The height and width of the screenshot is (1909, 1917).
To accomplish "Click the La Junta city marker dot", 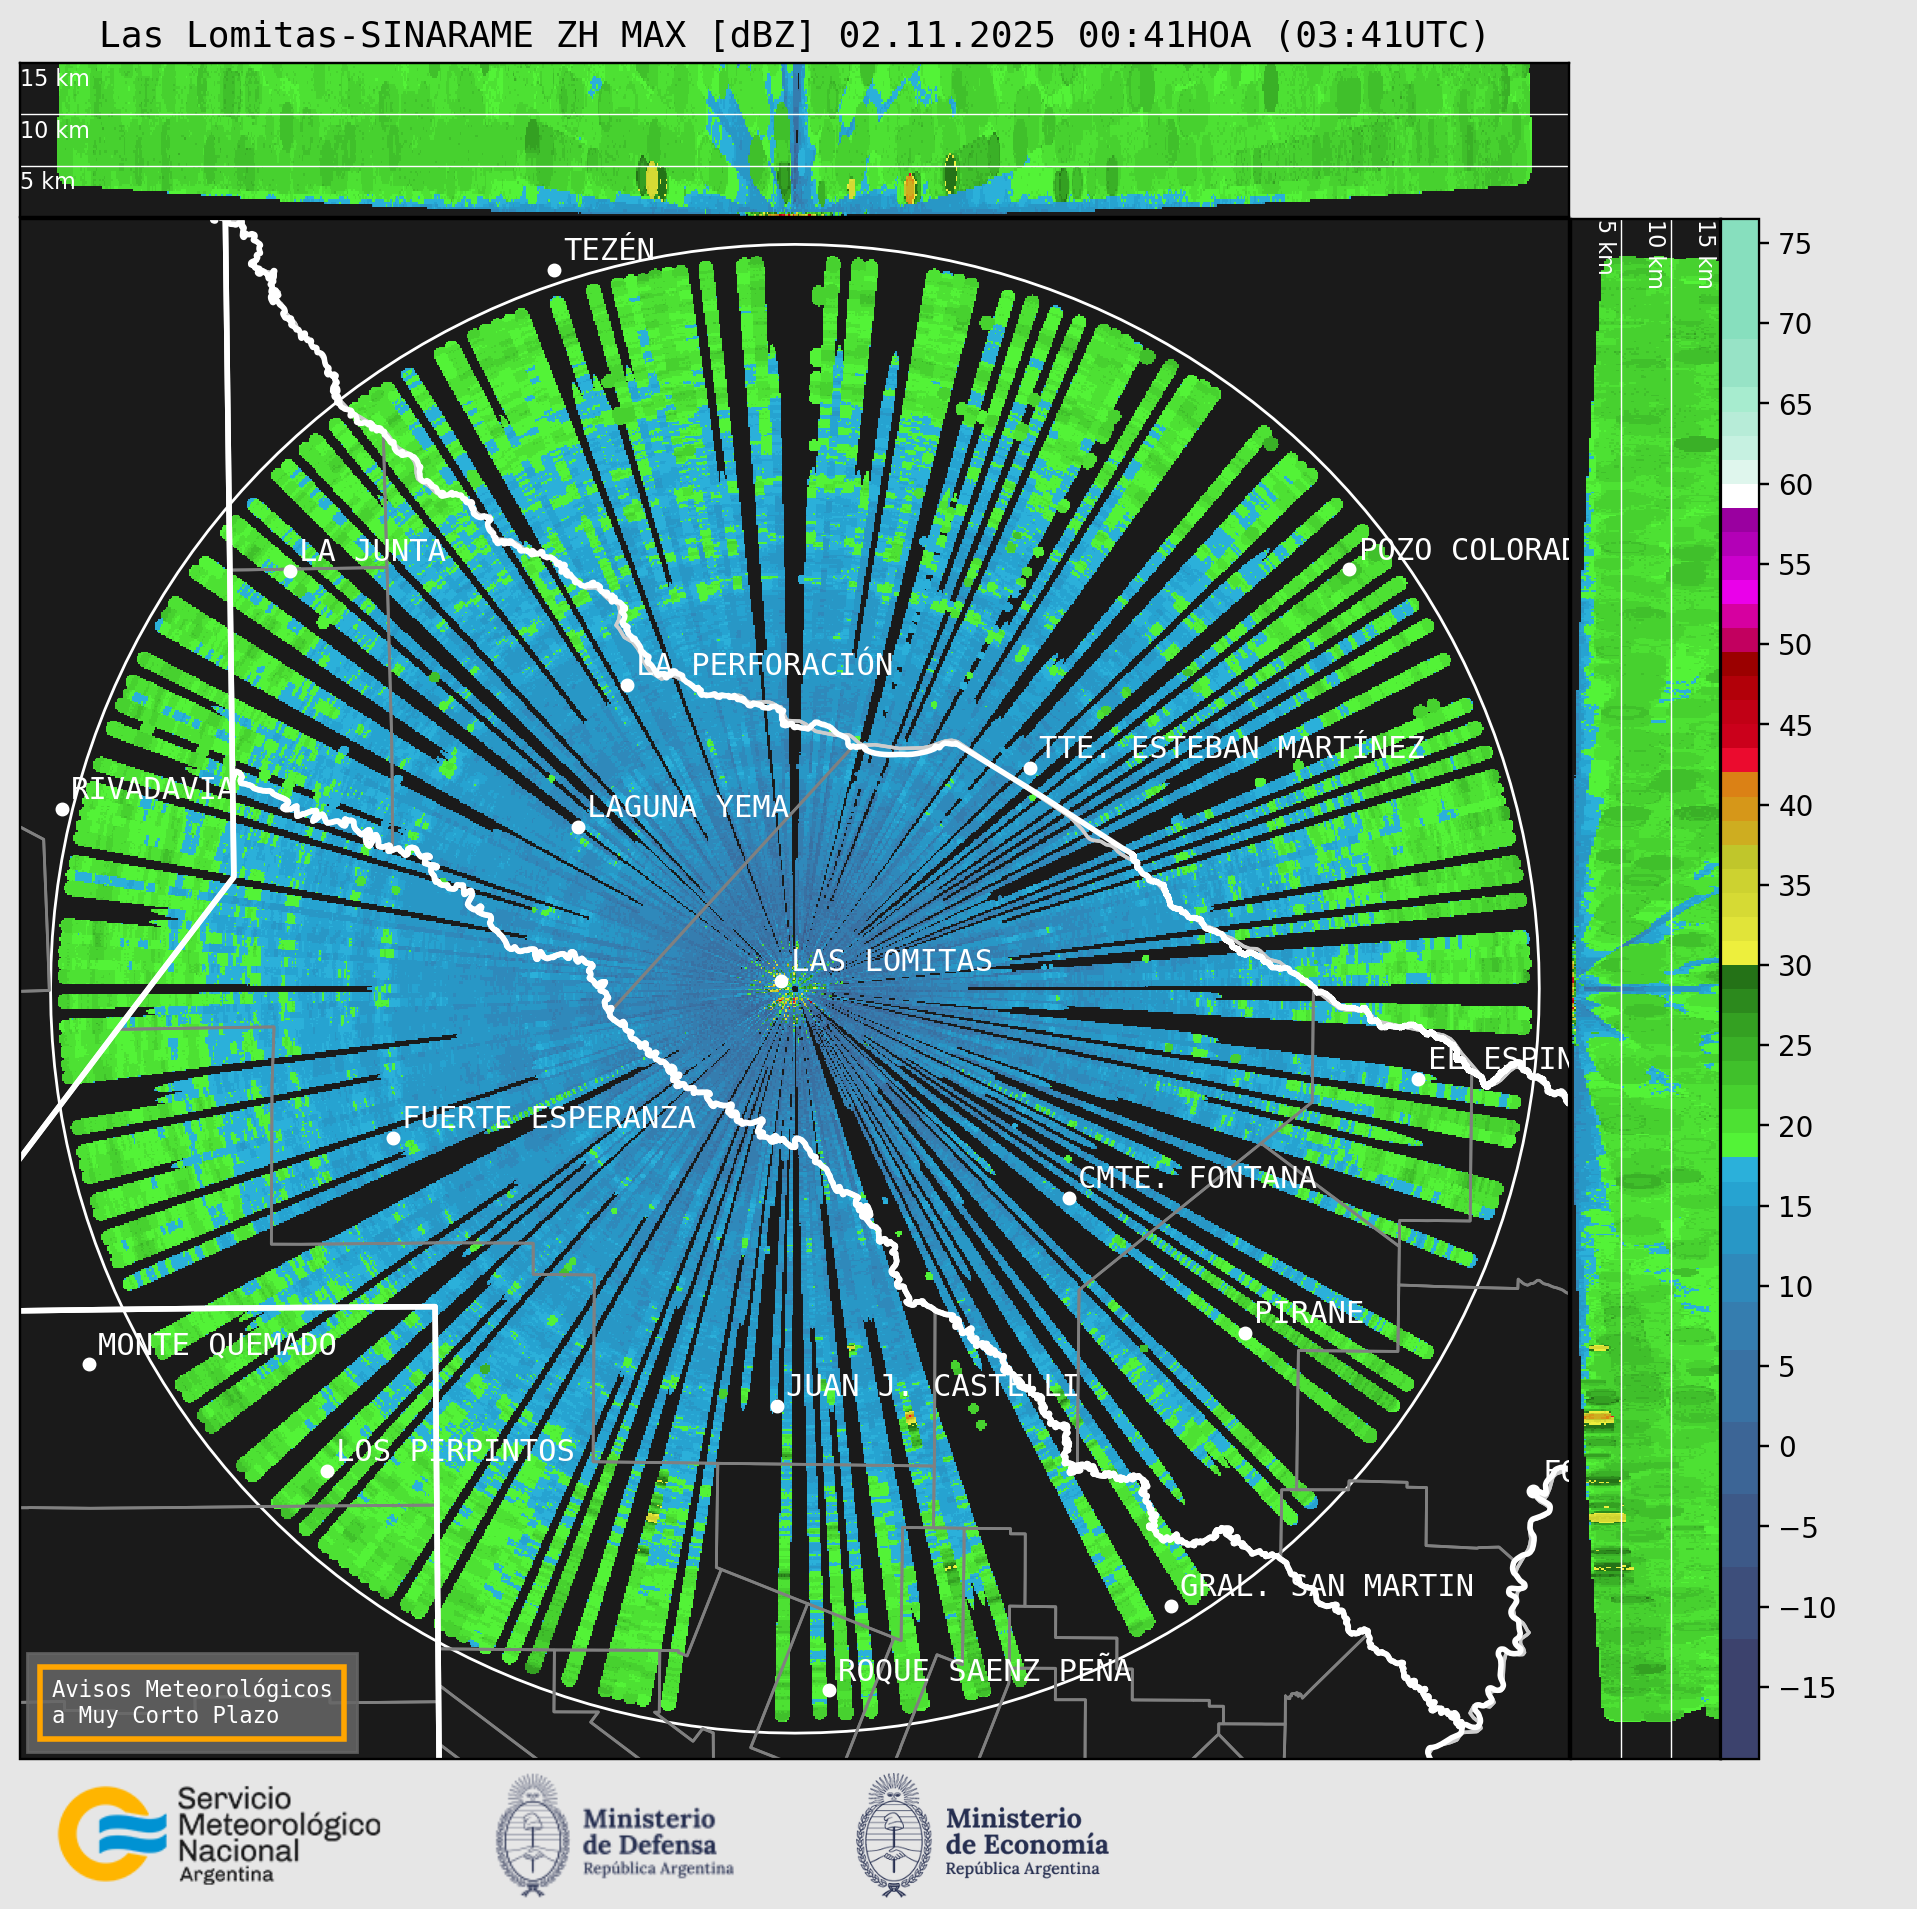I will coord(290,571).
